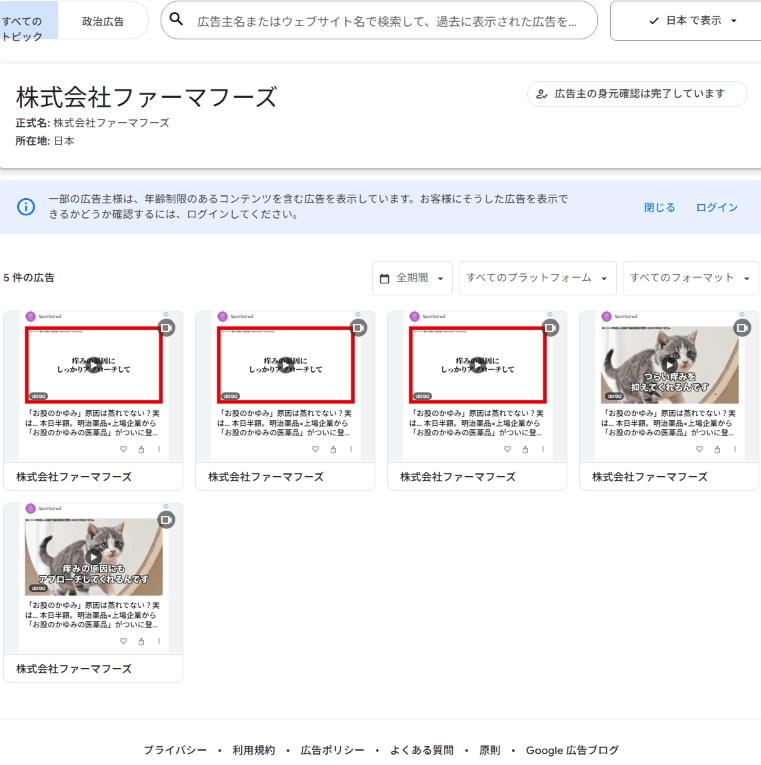Click the duration badge on アプローチしてくれるんです video
The height and width of the screenshot is (765, 761).
pos(39,588)
